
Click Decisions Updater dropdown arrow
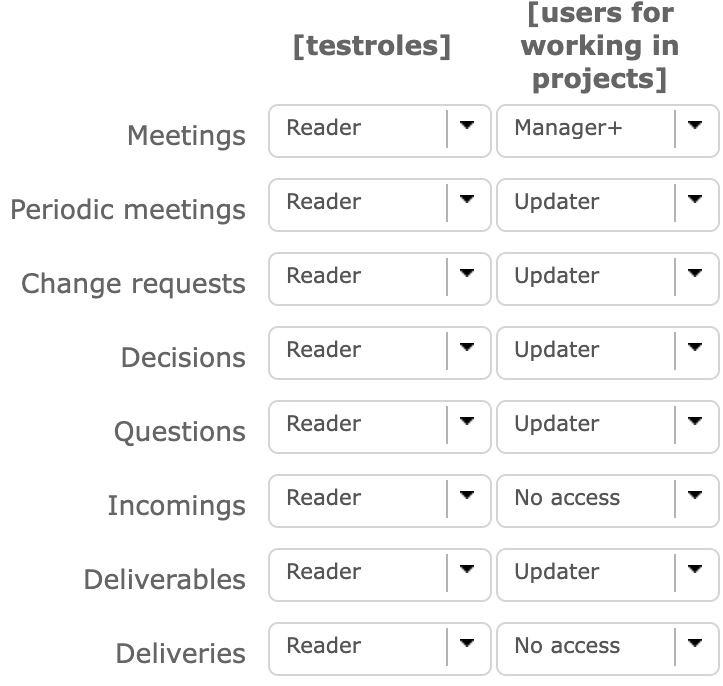(x=695, y=351)
